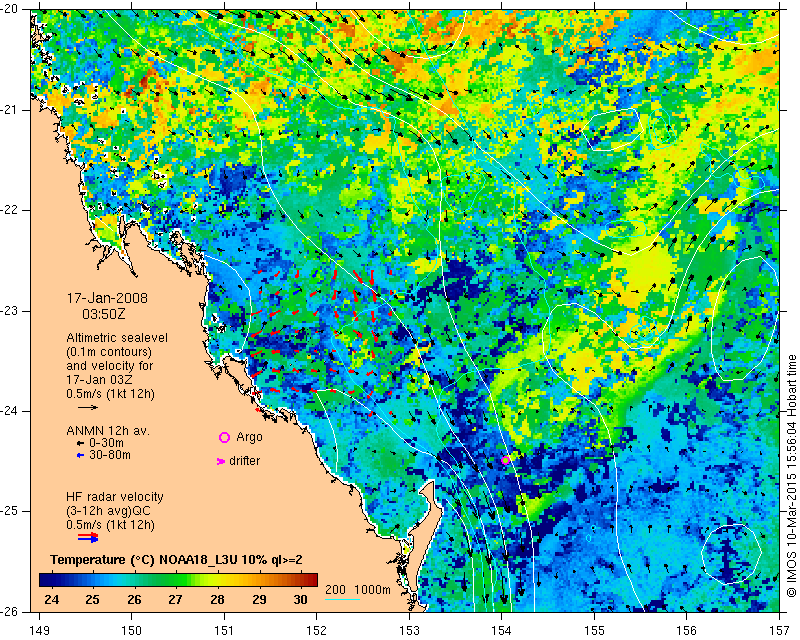The height and width of the screenshot is (640, 800).
Task: Click the '1000m' contour depth label
Action: 372,589
